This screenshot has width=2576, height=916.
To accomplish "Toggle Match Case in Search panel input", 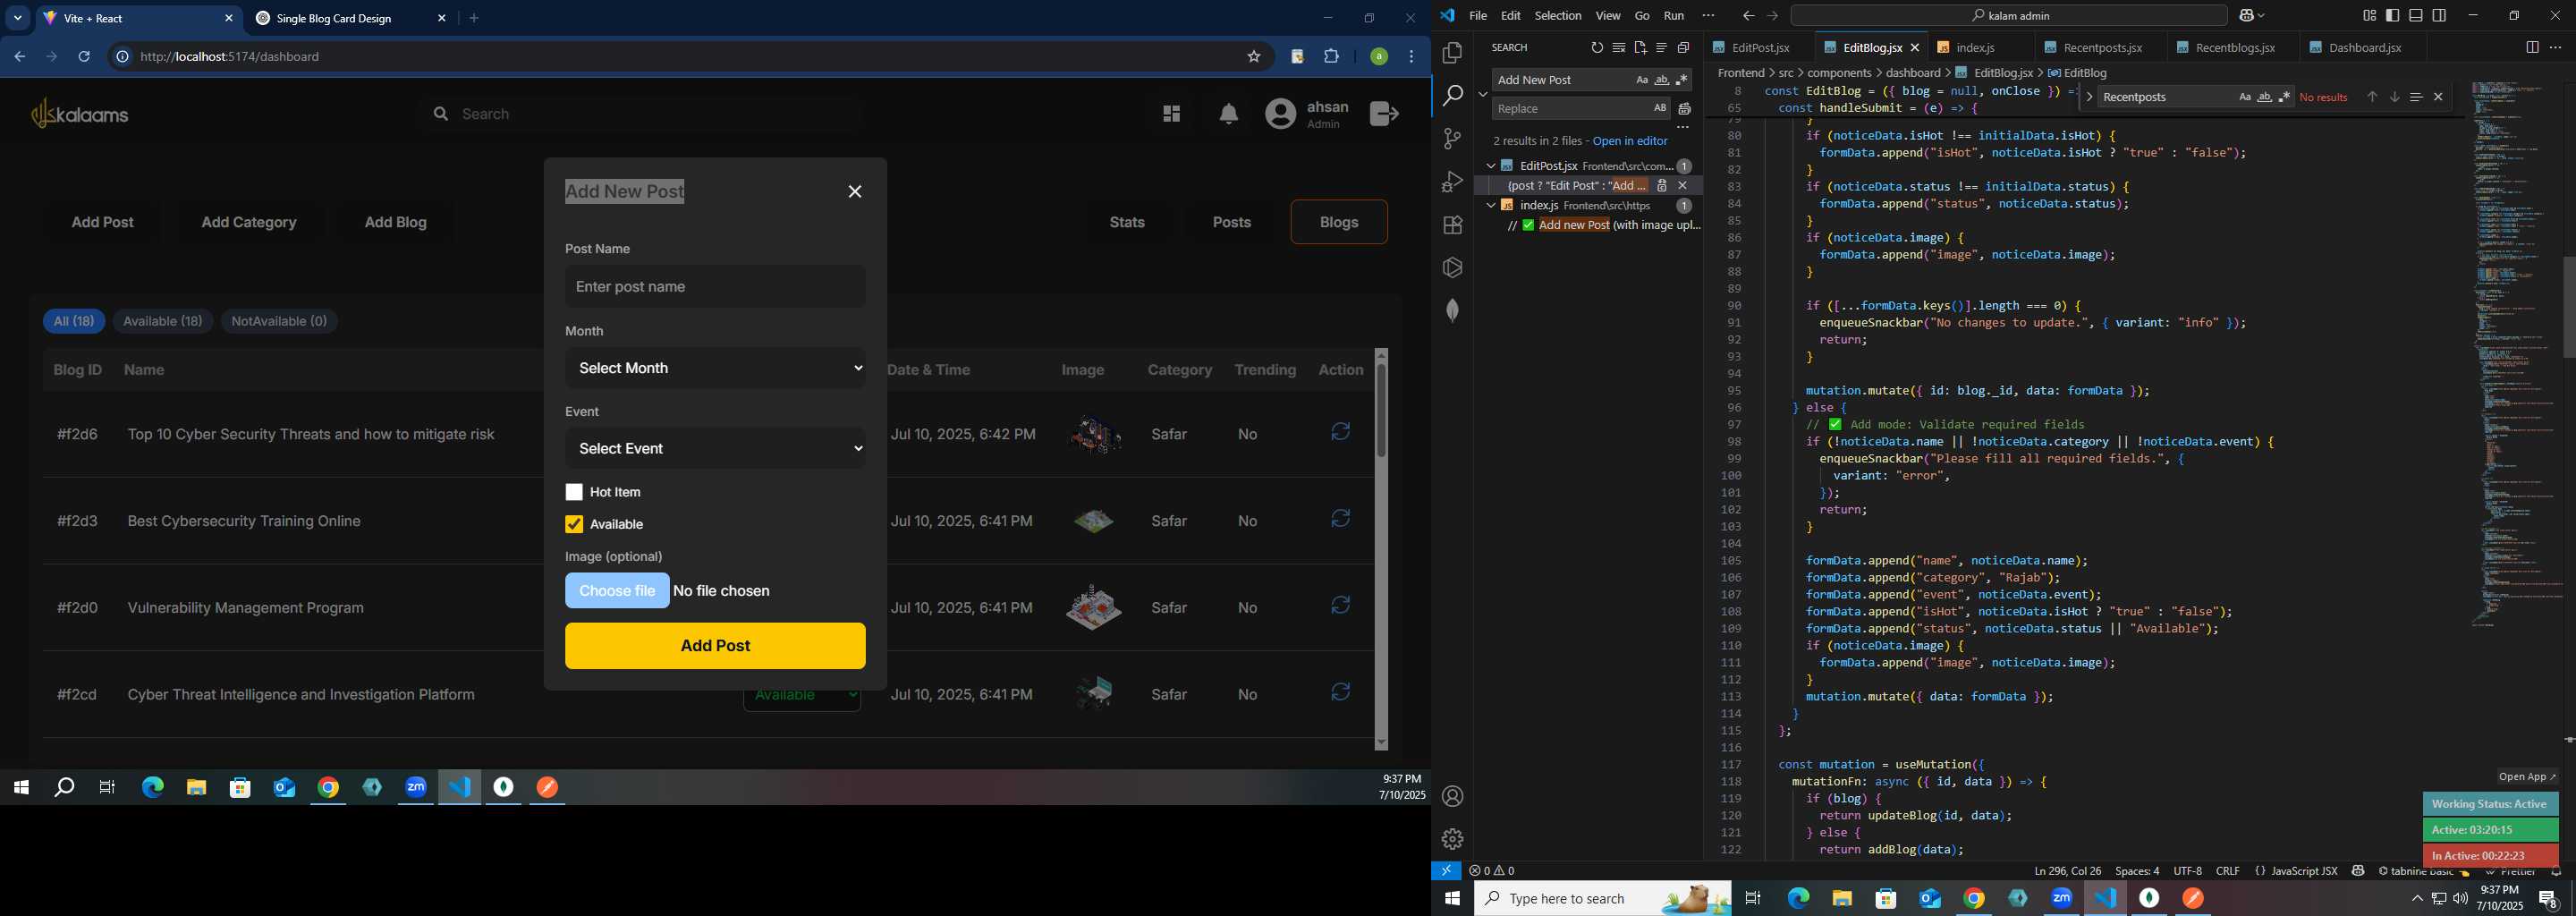I will click(1641, 80).
